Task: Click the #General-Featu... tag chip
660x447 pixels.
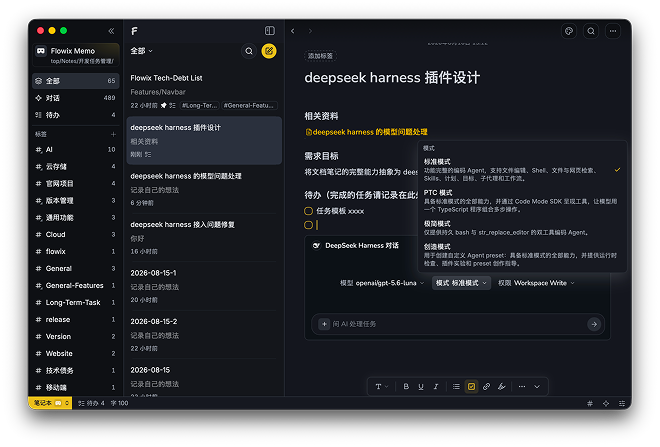Action: (250, 106)
